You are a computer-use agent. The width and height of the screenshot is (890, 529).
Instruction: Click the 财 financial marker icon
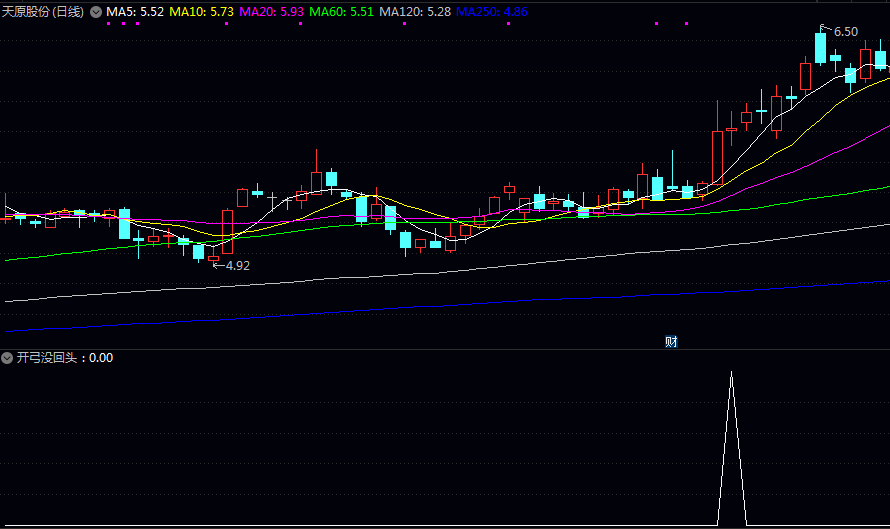click(671, 342)
